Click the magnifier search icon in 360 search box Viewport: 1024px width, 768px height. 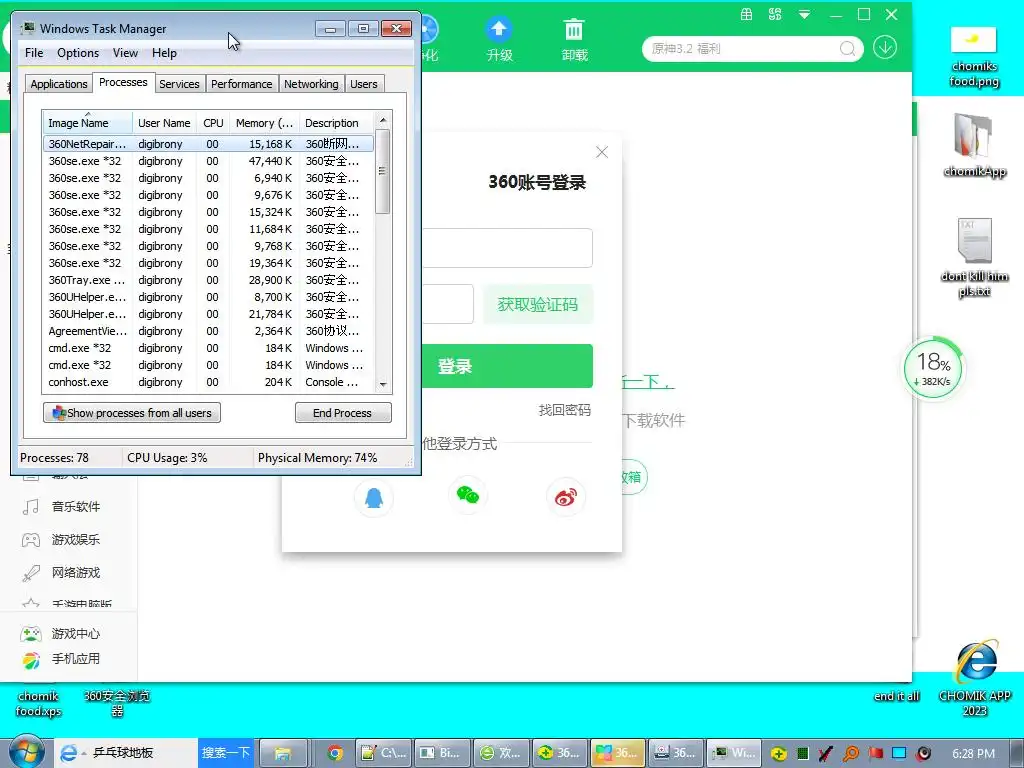(x=848, y=48)
